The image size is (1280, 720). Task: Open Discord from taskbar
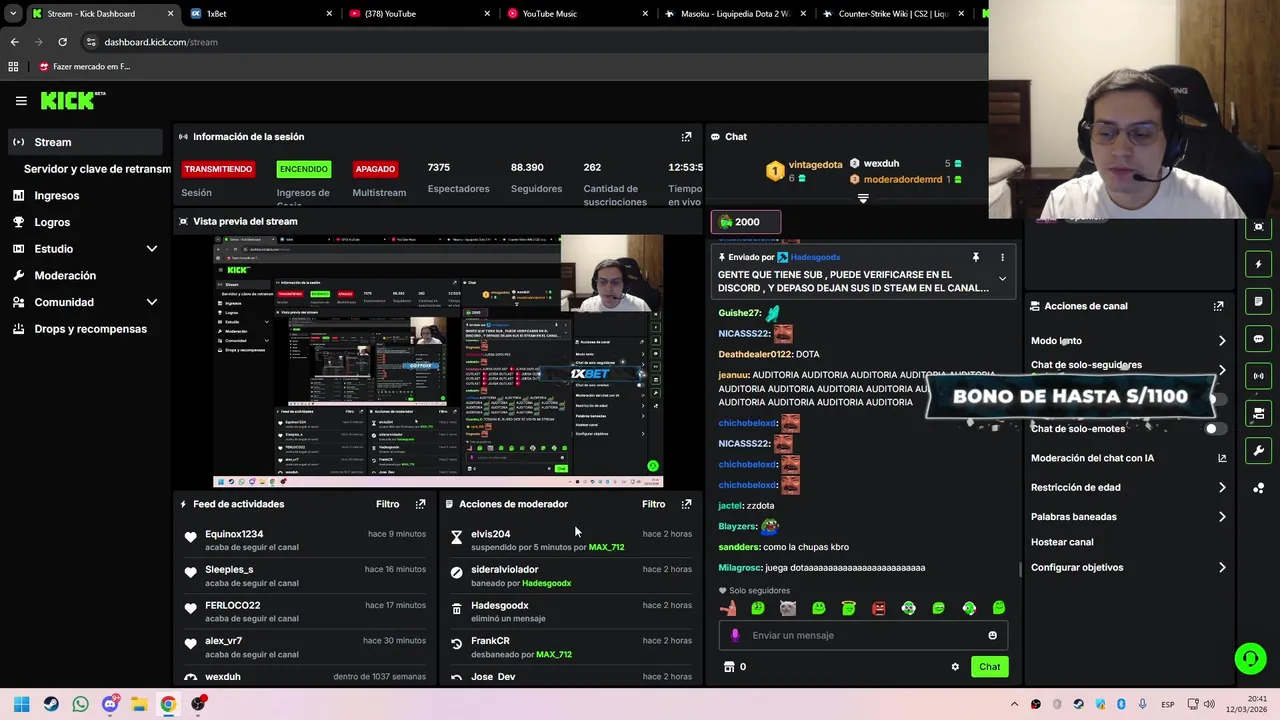[x=110, y=704]
